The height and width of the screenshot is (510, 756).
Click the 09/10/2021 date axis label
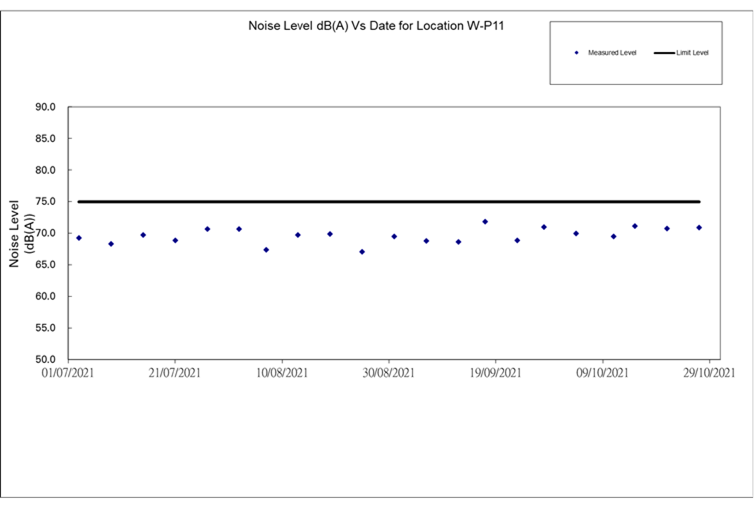pyautogui.click(x=602, y=373)
